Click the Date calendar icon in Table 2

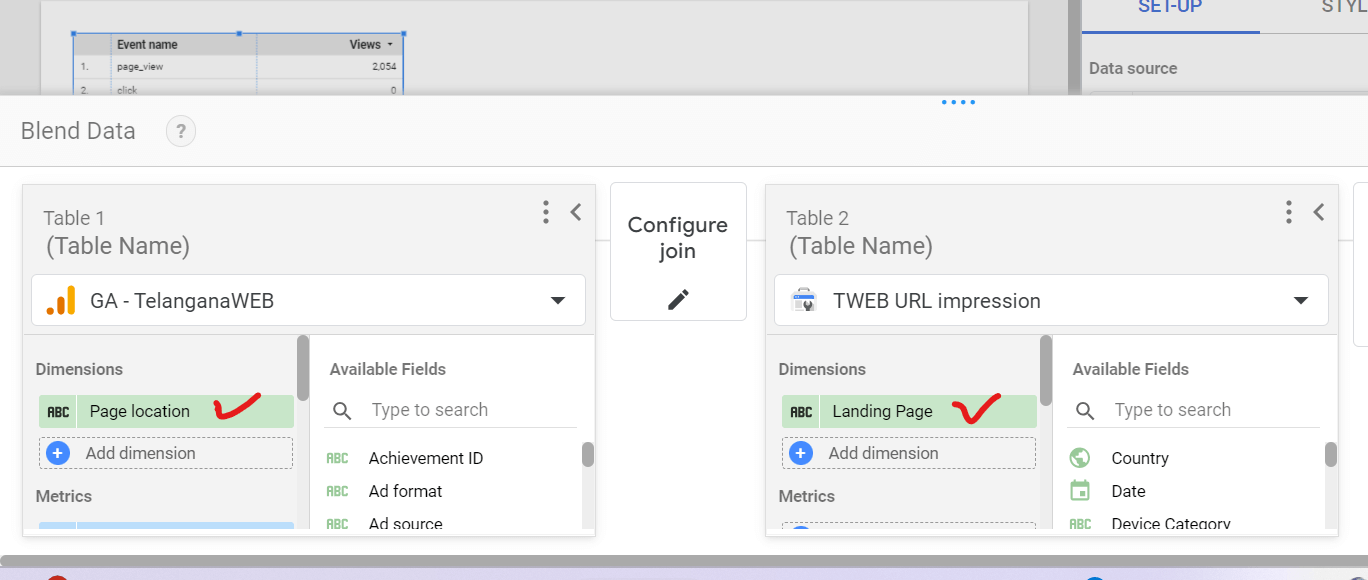pyautogui.click(x=1080, y=491)
